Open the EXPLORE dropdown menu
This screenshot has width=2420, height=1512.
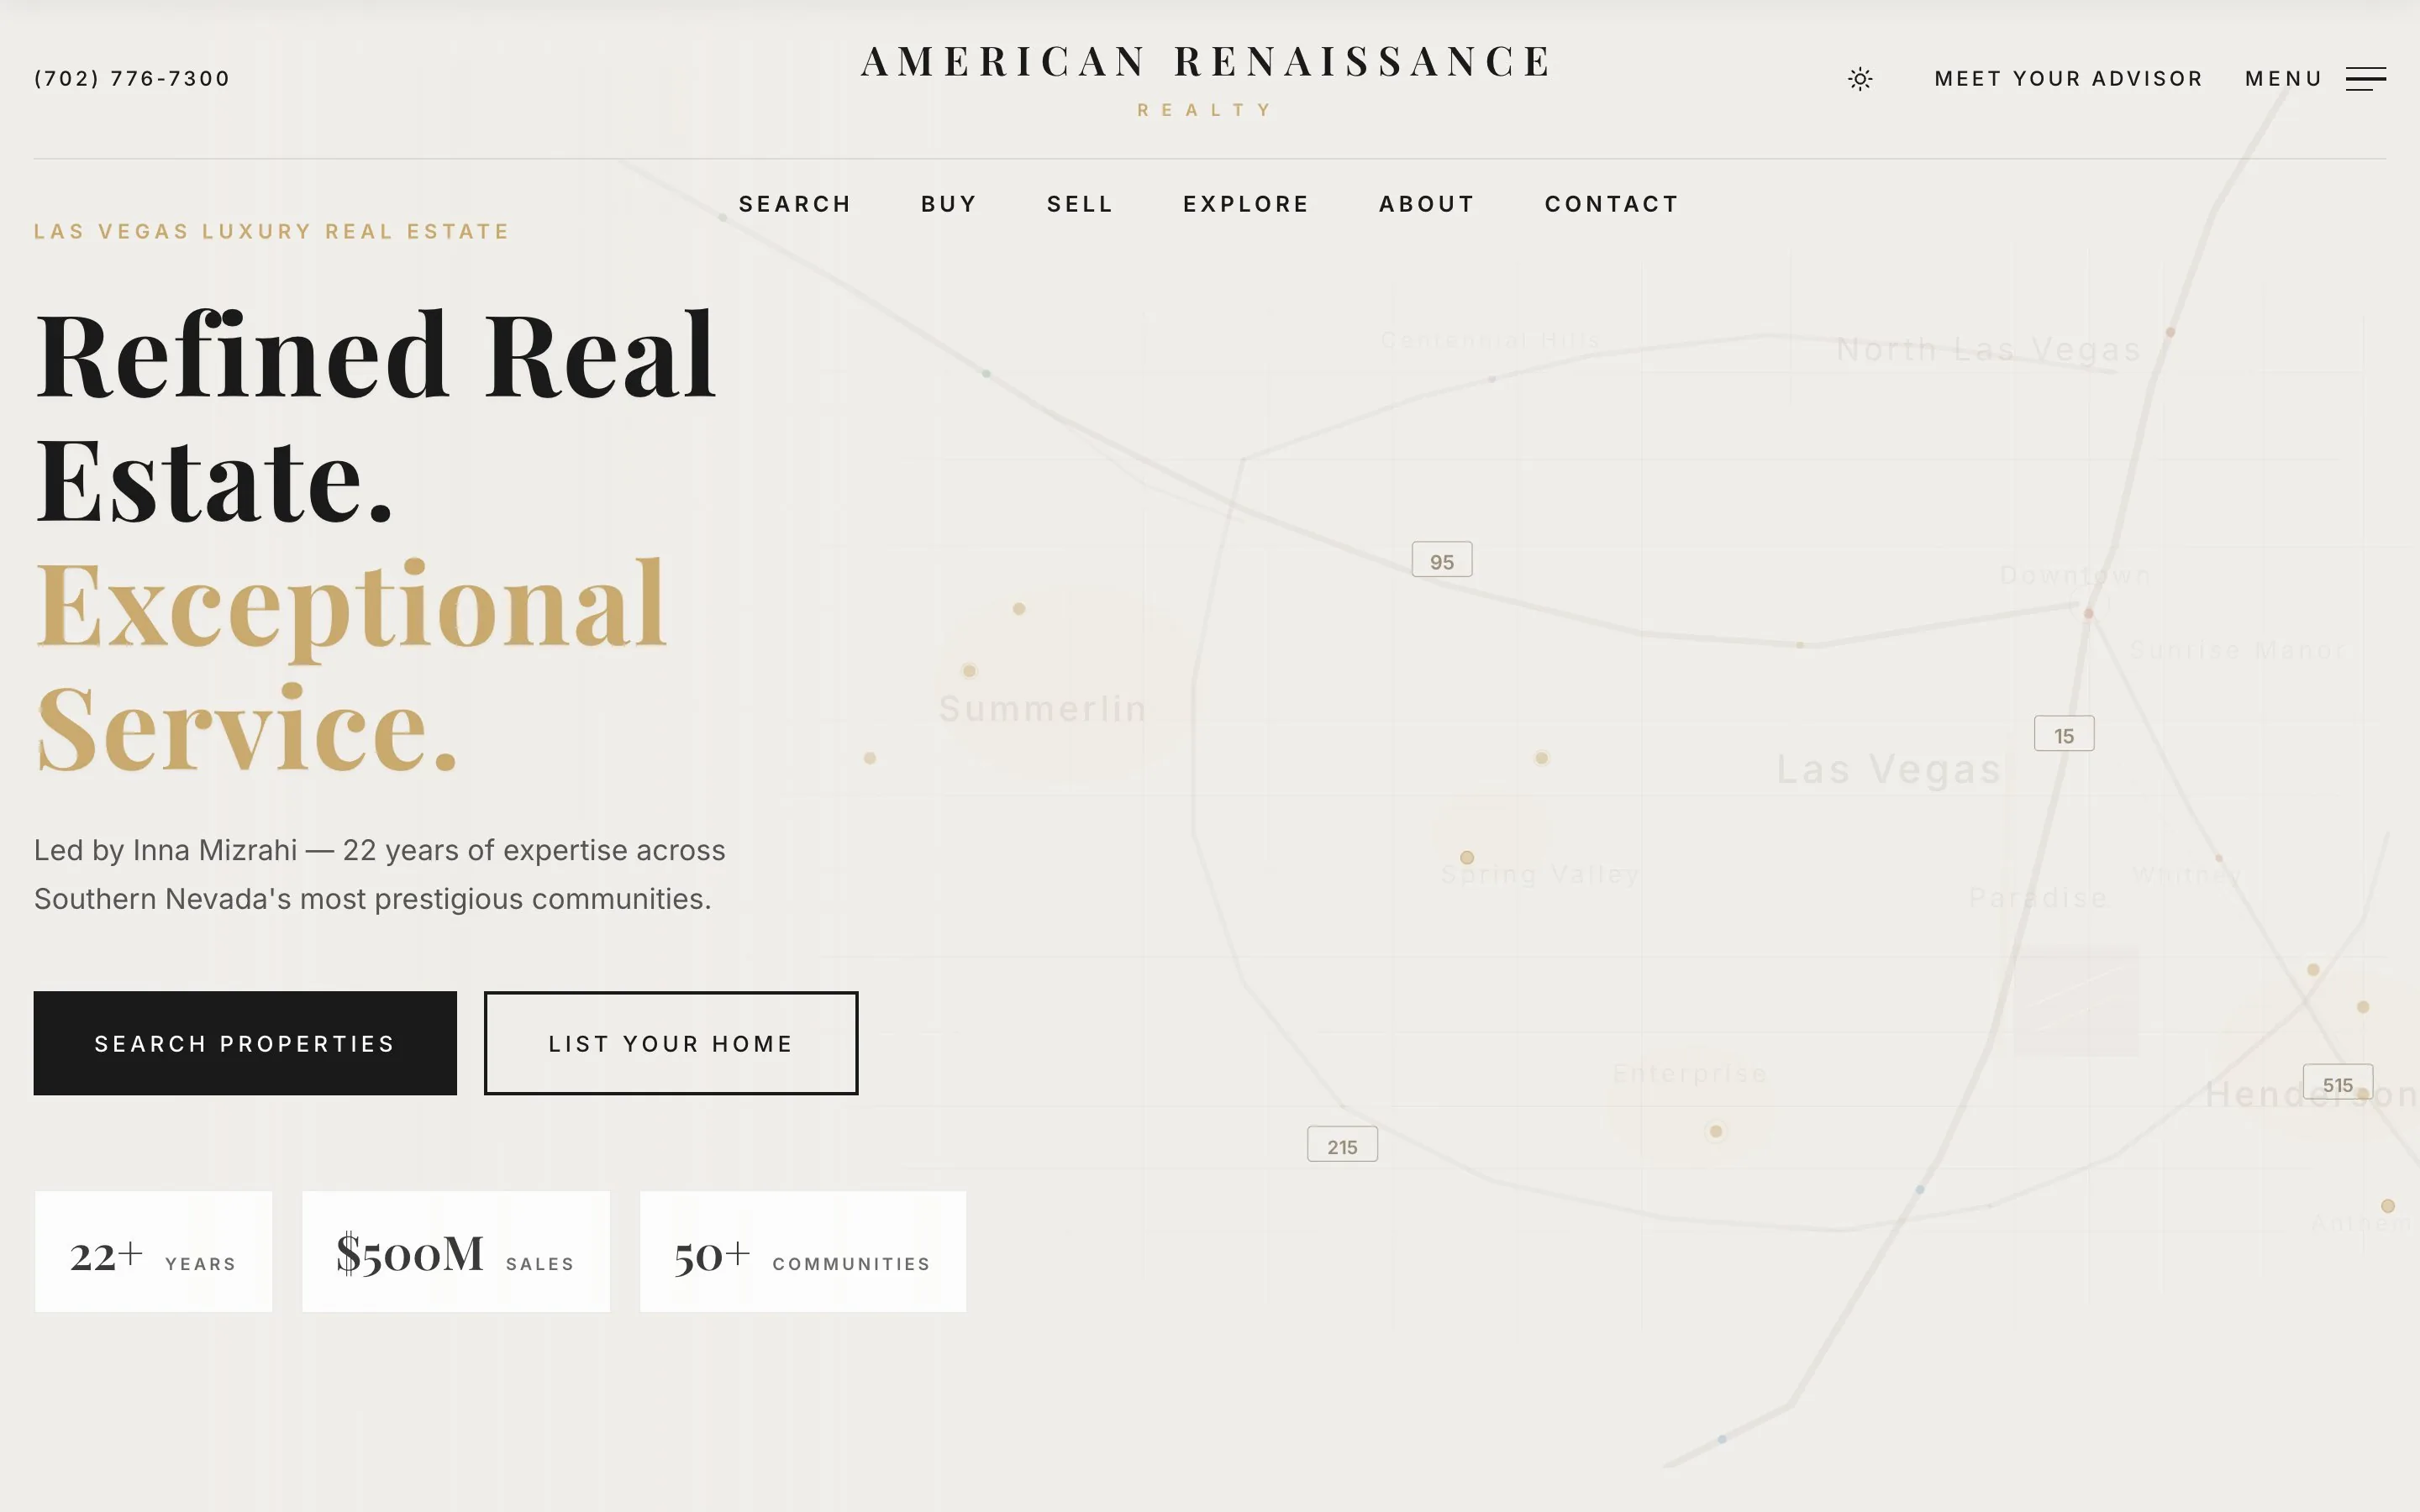tap(1246, 203)
